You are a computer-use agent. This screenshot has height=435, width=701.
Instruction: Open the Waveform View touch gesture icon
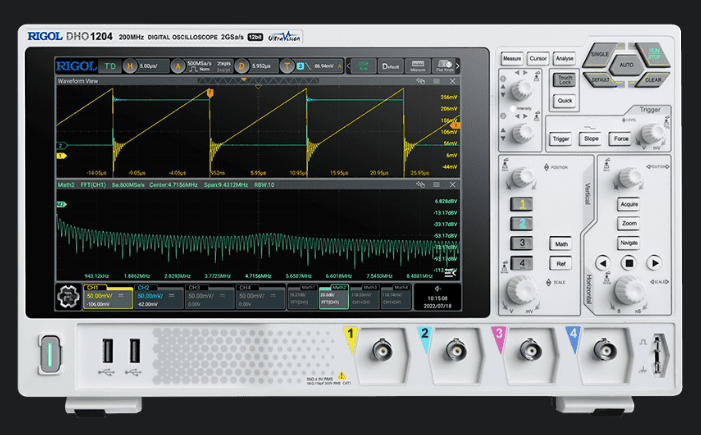coord(420,81)
